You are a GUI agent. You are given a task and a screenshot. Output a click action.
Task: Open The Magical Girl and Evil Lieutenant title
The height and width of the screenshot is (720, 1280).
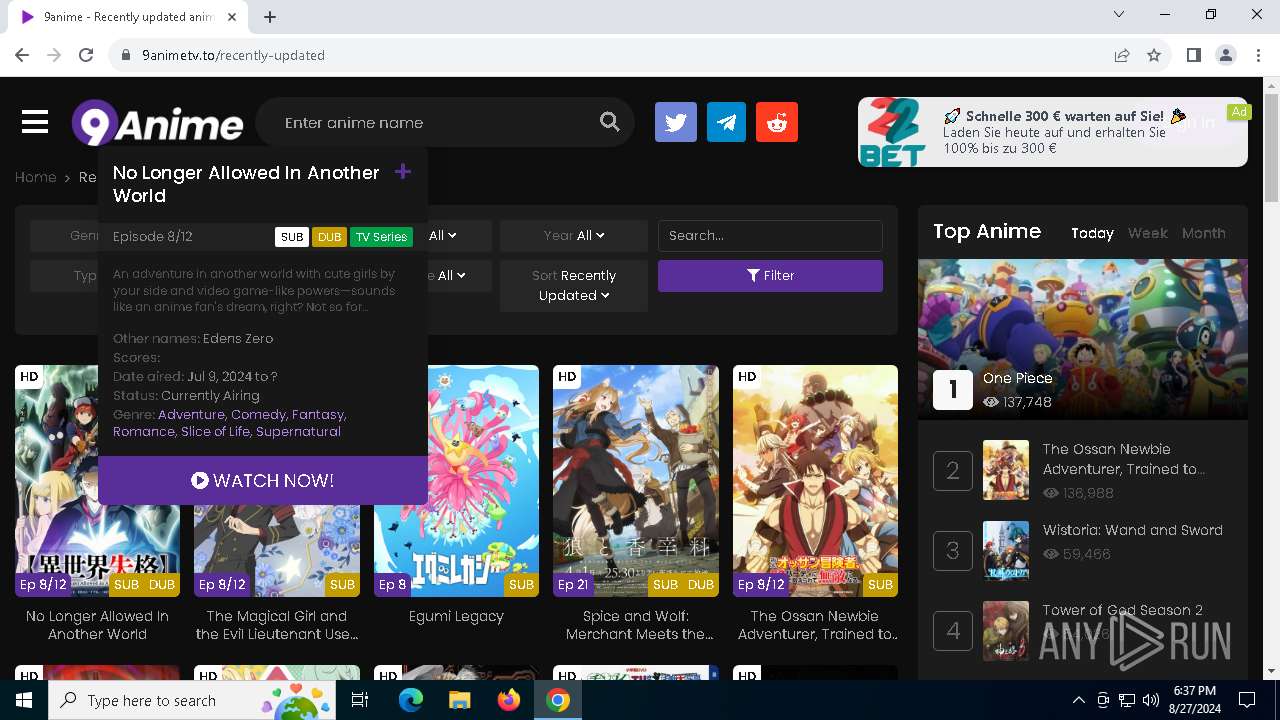point(277,625)
